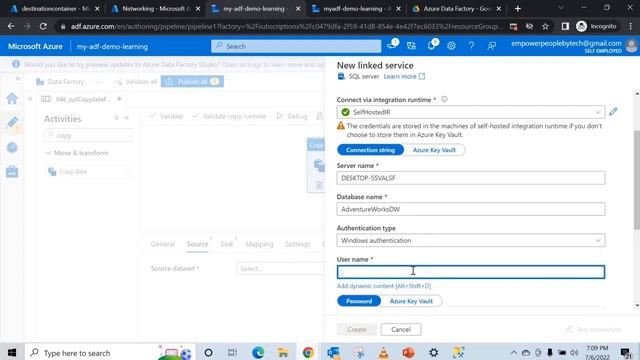The width and height of the screenshot is (640, 360).
Task: Open the directory switcher icon in header
Action: point(411,46)
